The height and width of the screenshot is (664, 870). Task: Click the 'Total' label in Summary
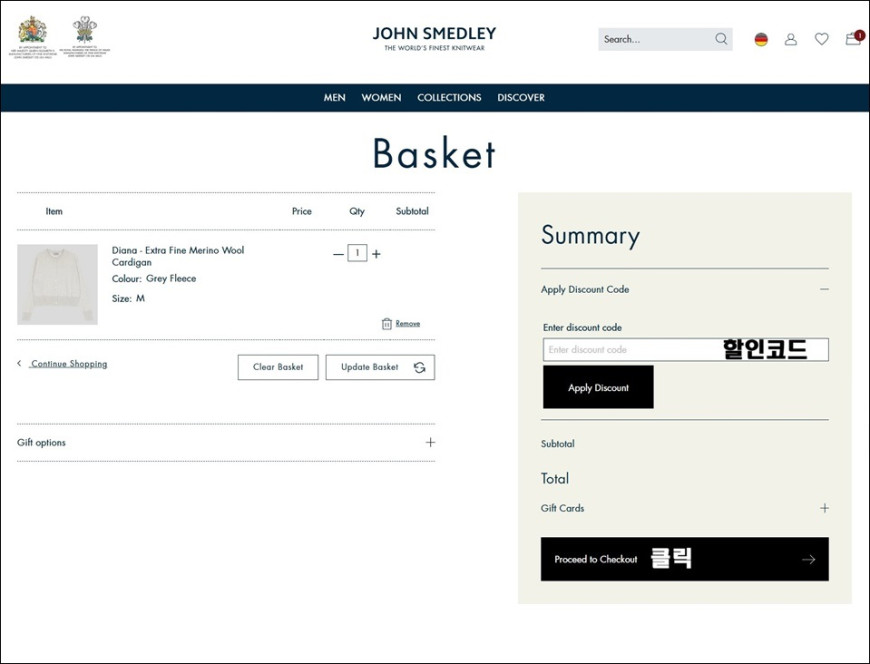(x=555, y=479)
